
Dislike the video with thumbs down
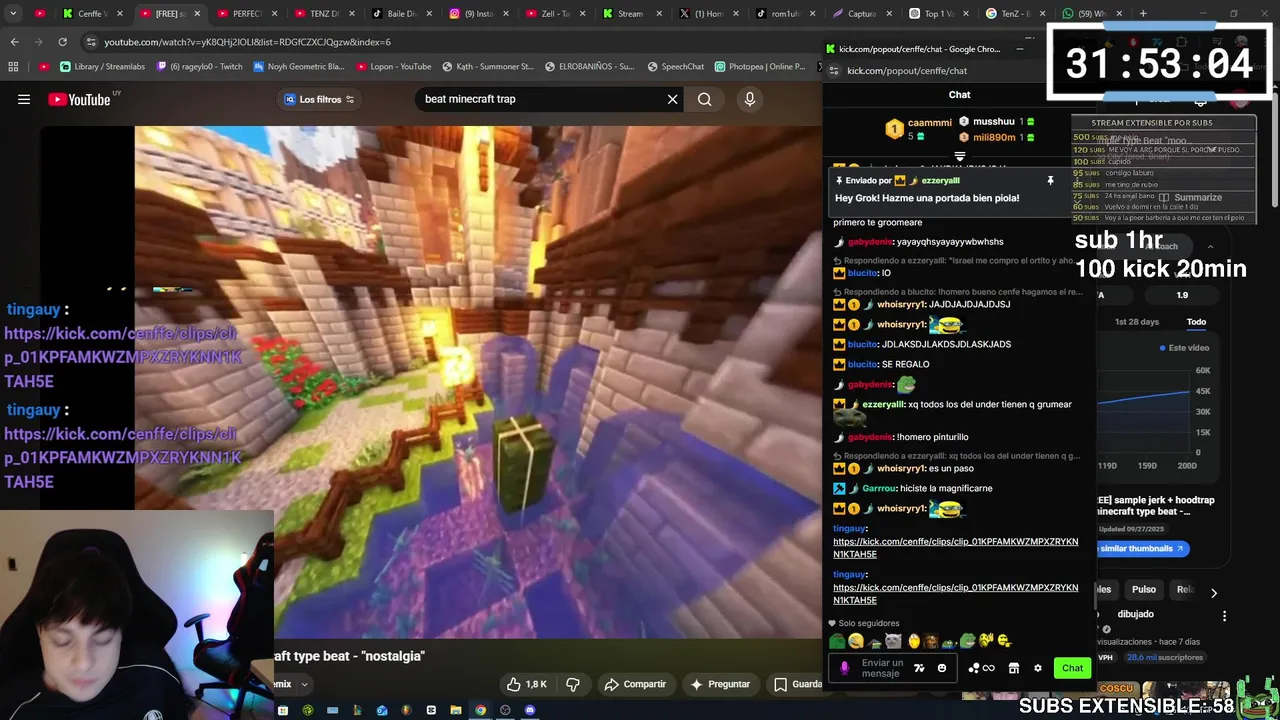click(573, 684)
